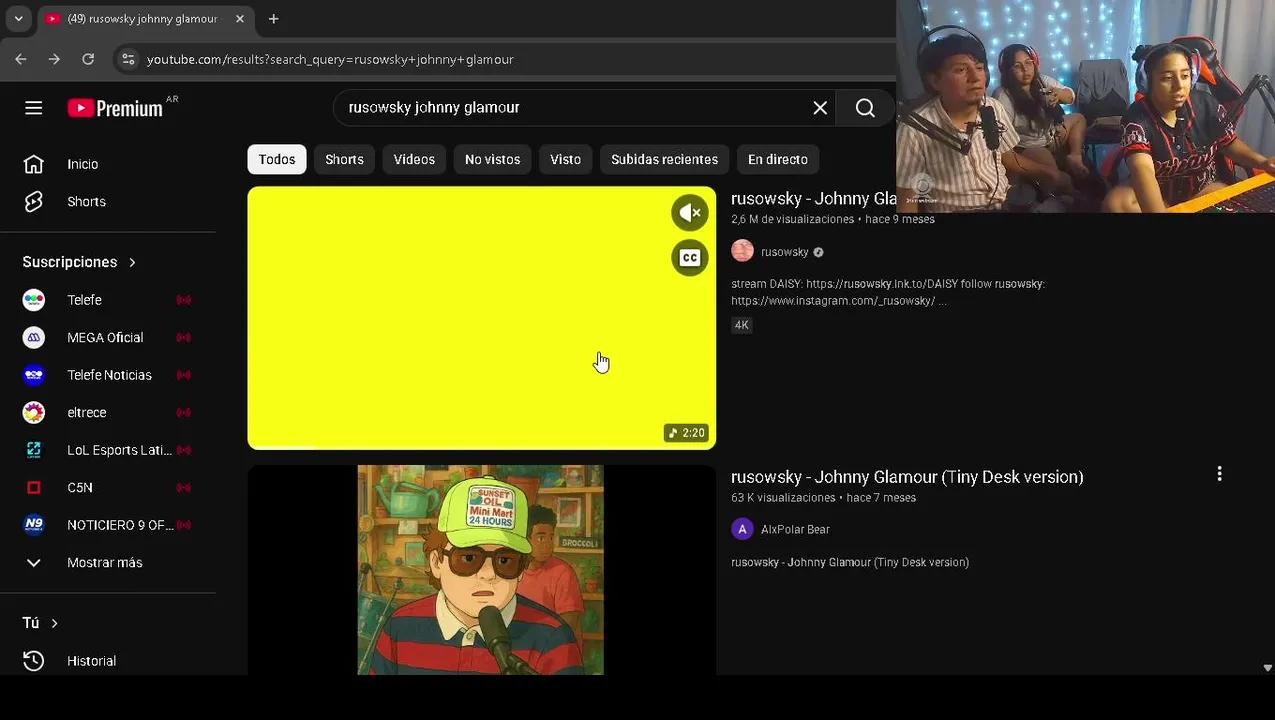Click the magnifier search button
1275x720 pixels.
tap(865, 108)
